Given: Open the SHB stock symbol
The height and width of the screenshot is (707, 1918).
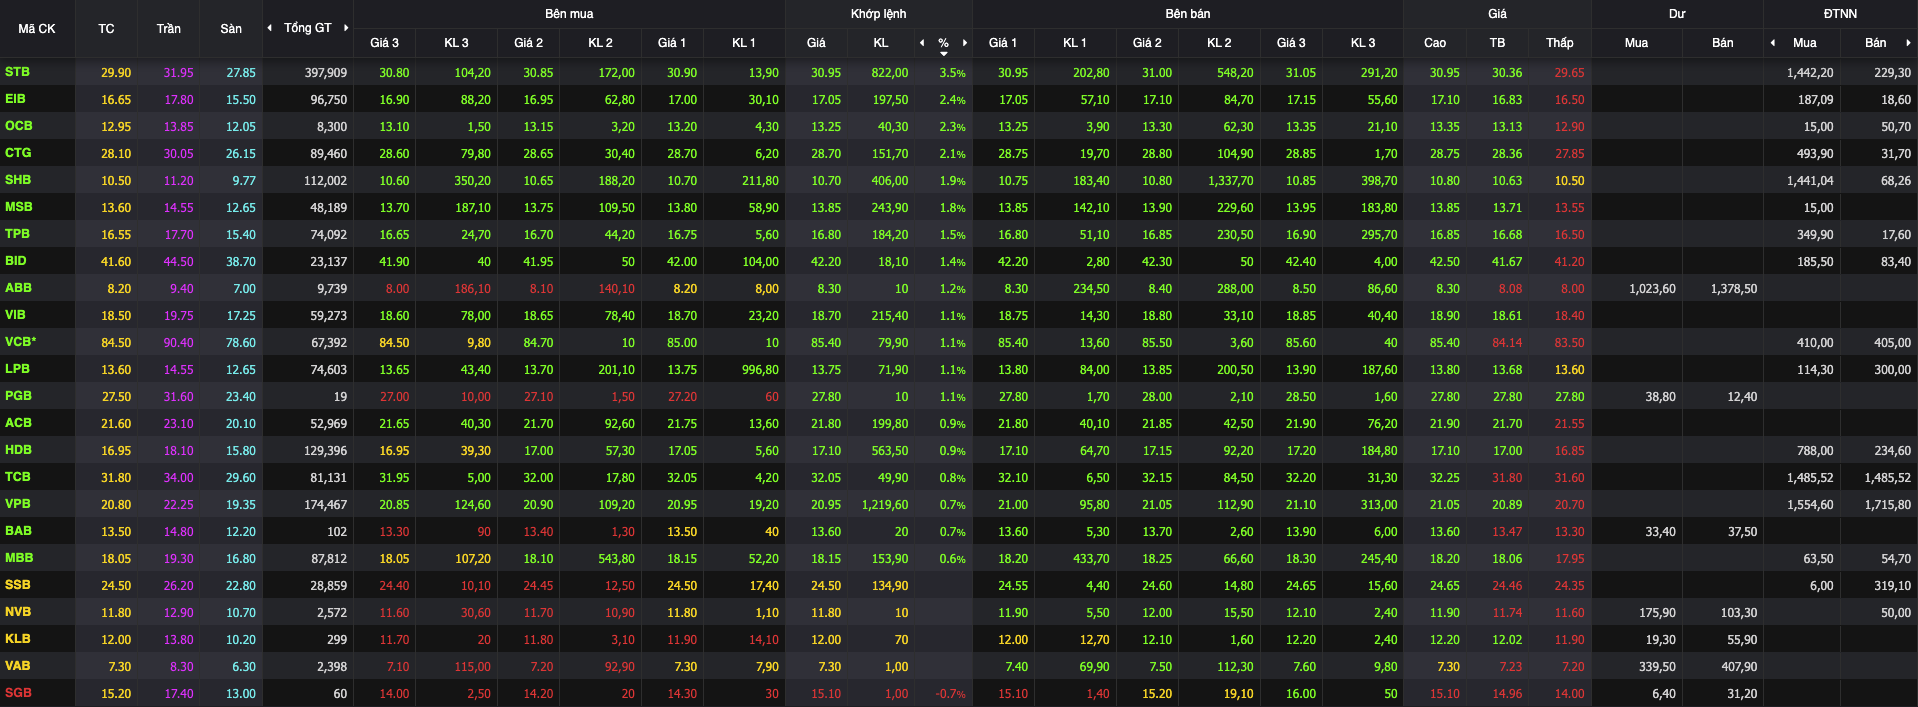Looking at the screenshot, I should click(x=18, y=180).
